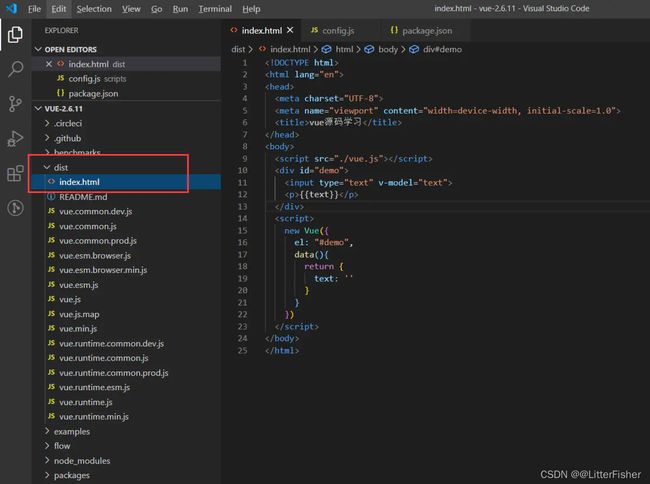Click index.html in the breadcrumb path
Screen dimensions: 650x484
click(290, 49)
